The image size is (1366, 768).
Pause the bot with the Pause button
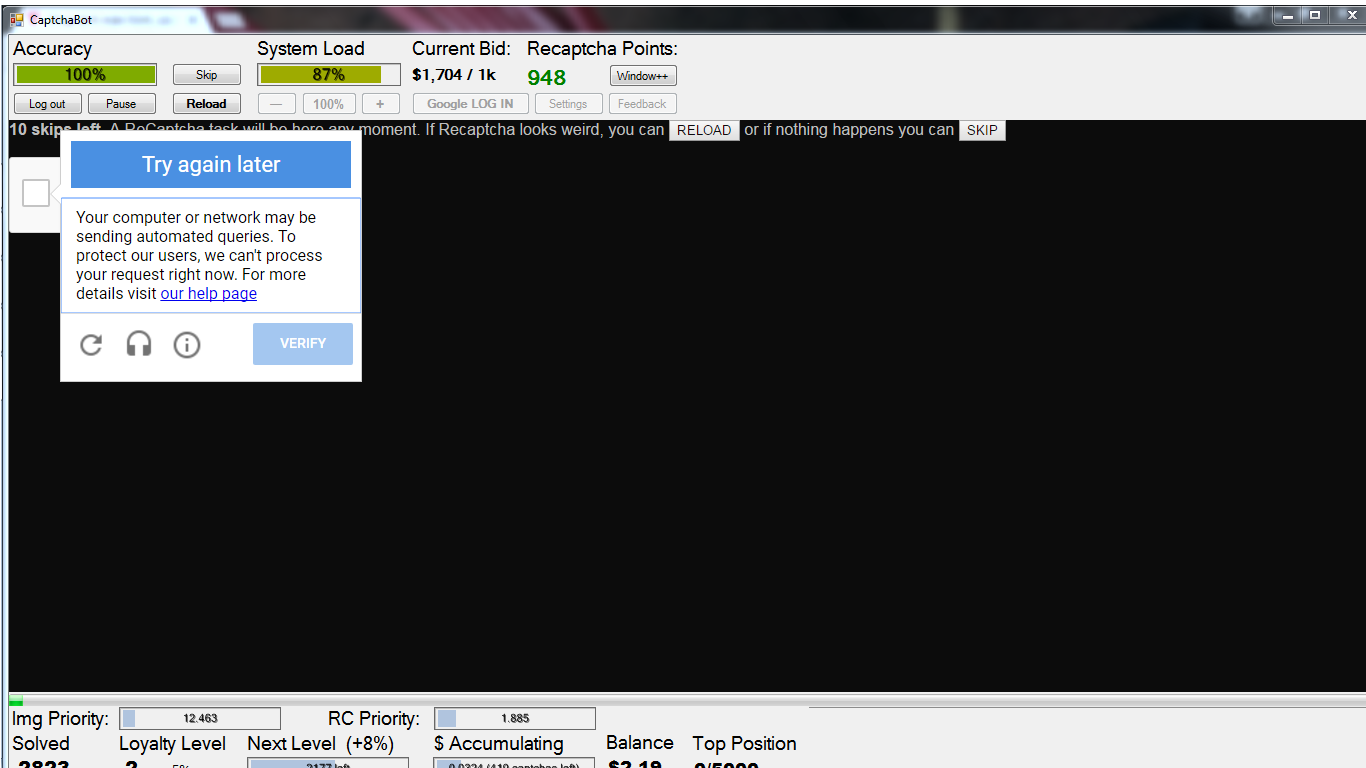(121, 104)
